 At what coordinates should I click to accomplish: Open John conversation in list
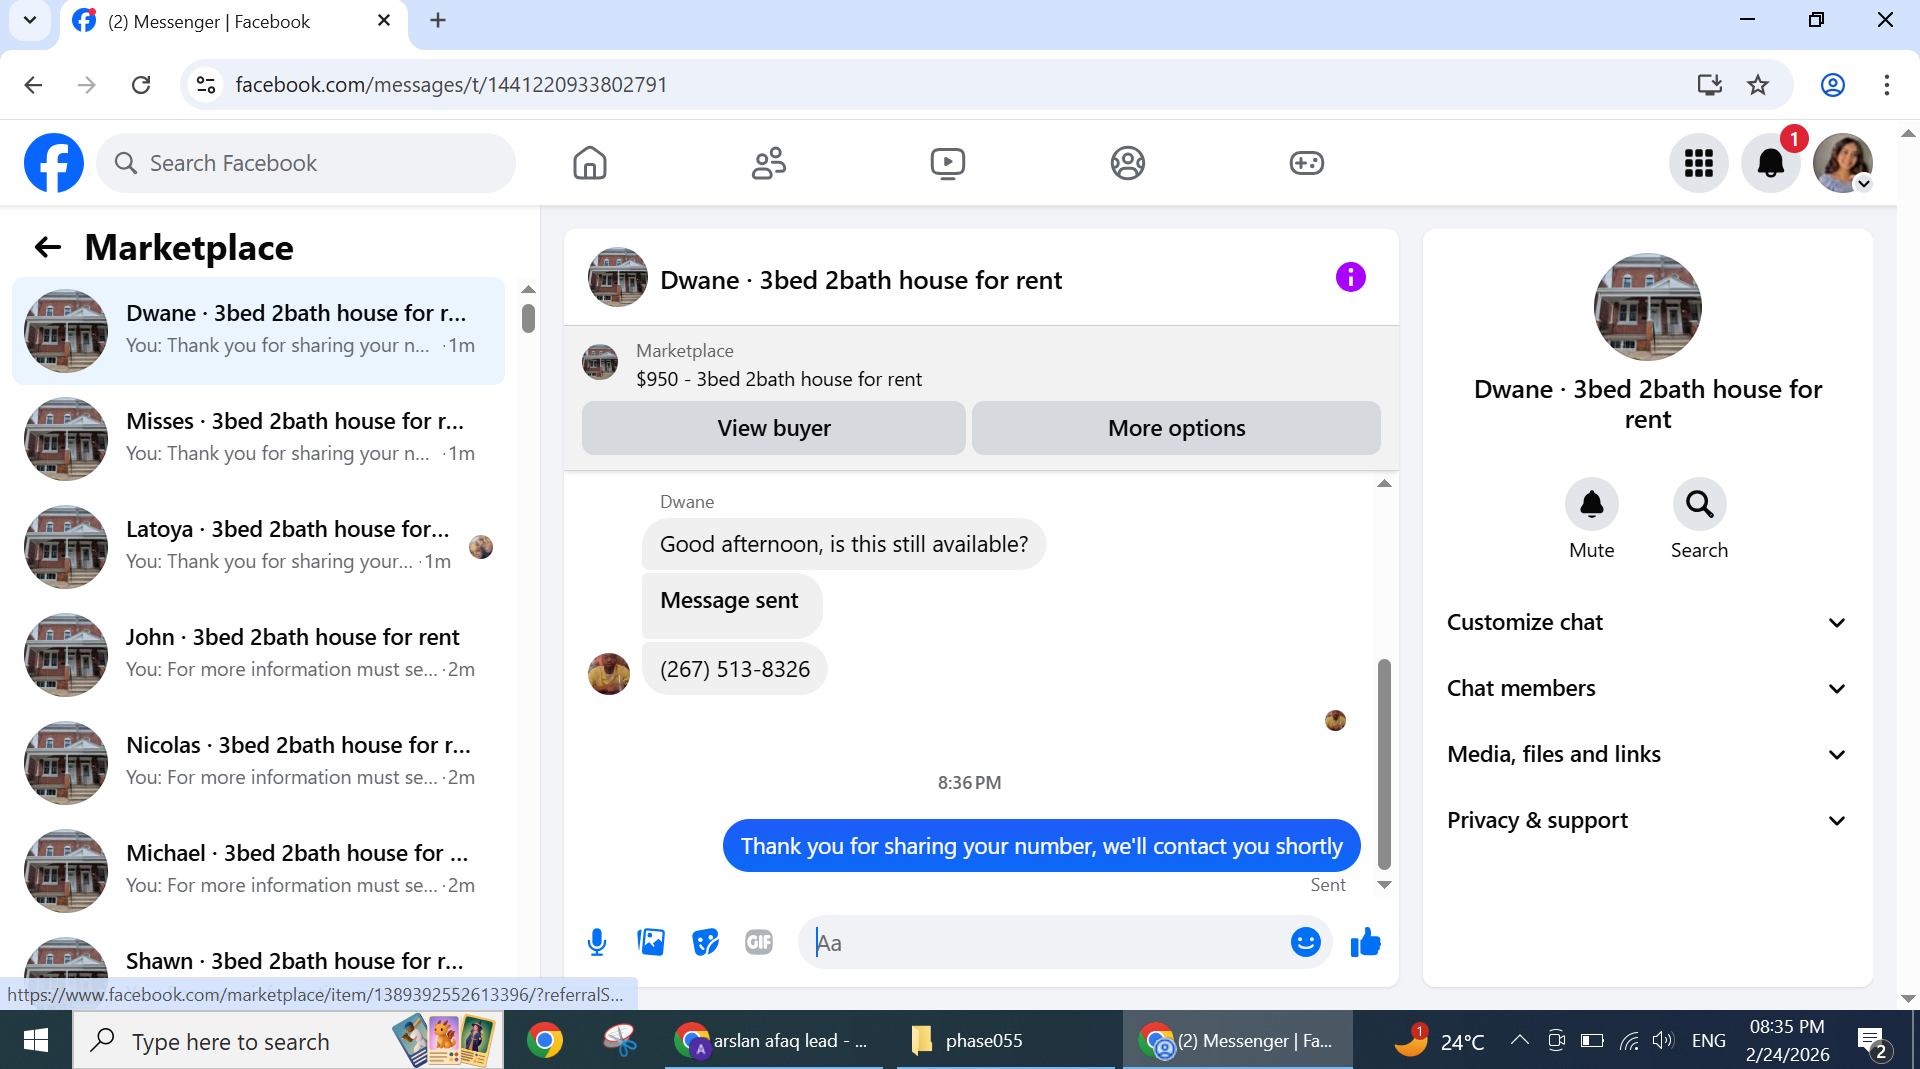click(259, 654)
